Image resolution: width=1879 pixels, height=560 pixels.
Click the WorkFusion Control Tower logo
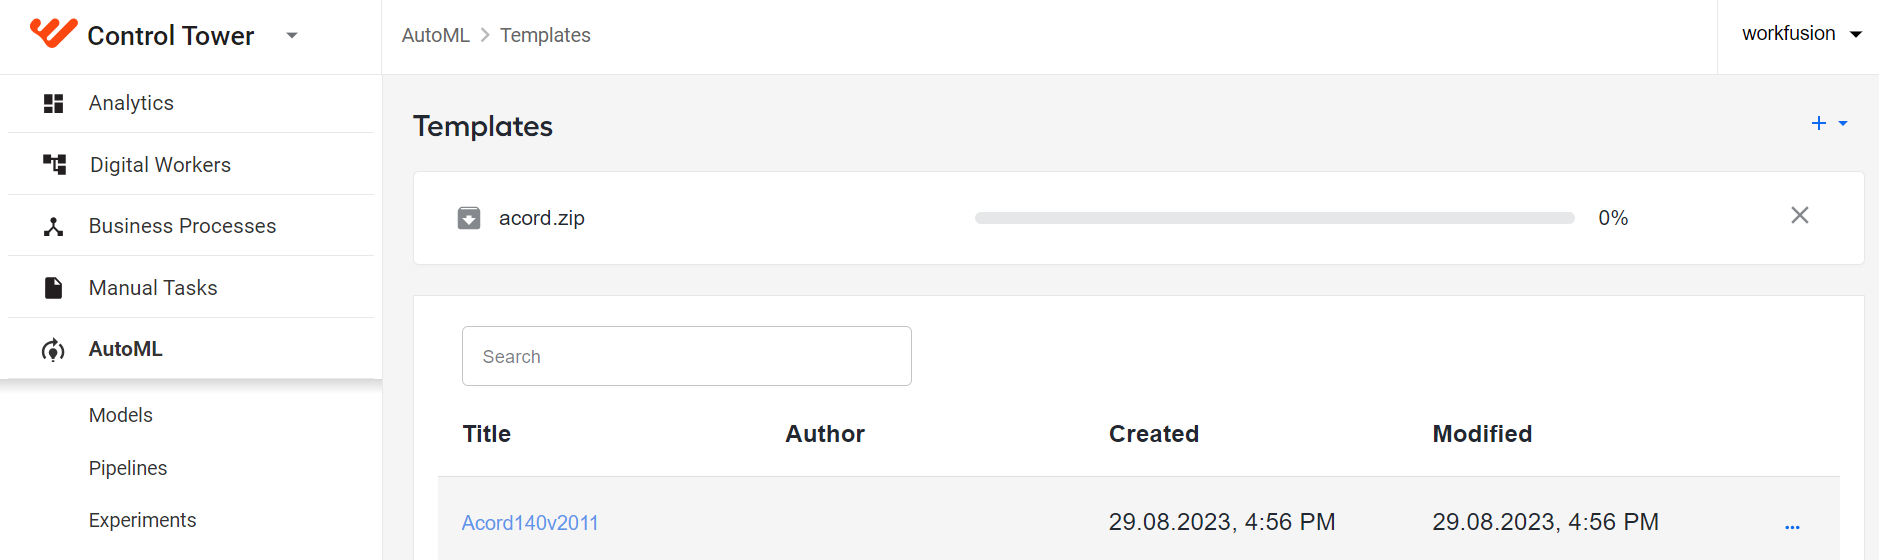54,34
